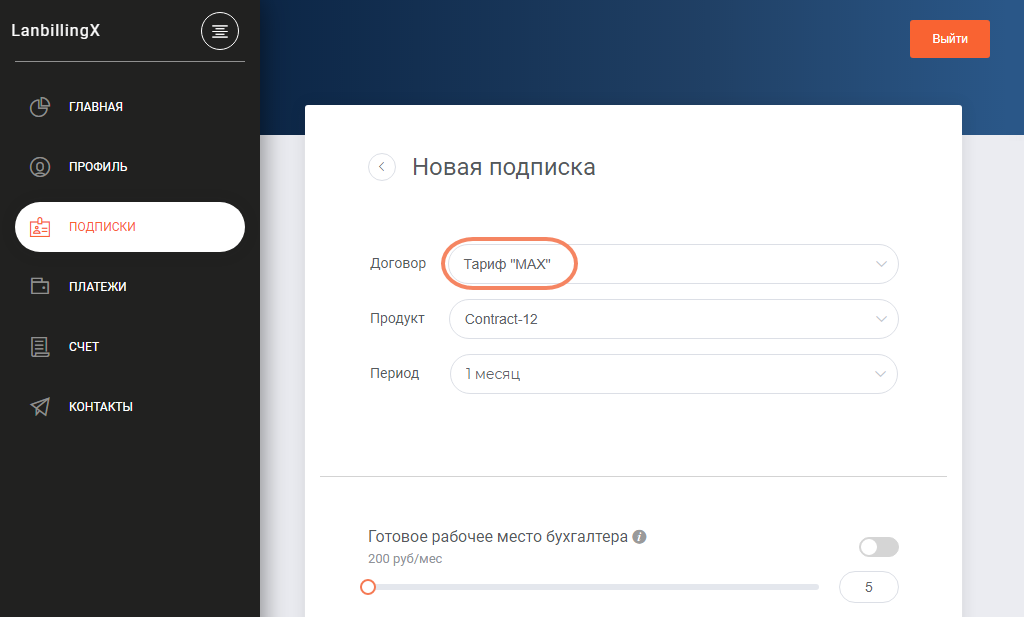Open the Продукт dropdown showing Contract-12
The image size is (1024, 617).
tap(673, 319)
